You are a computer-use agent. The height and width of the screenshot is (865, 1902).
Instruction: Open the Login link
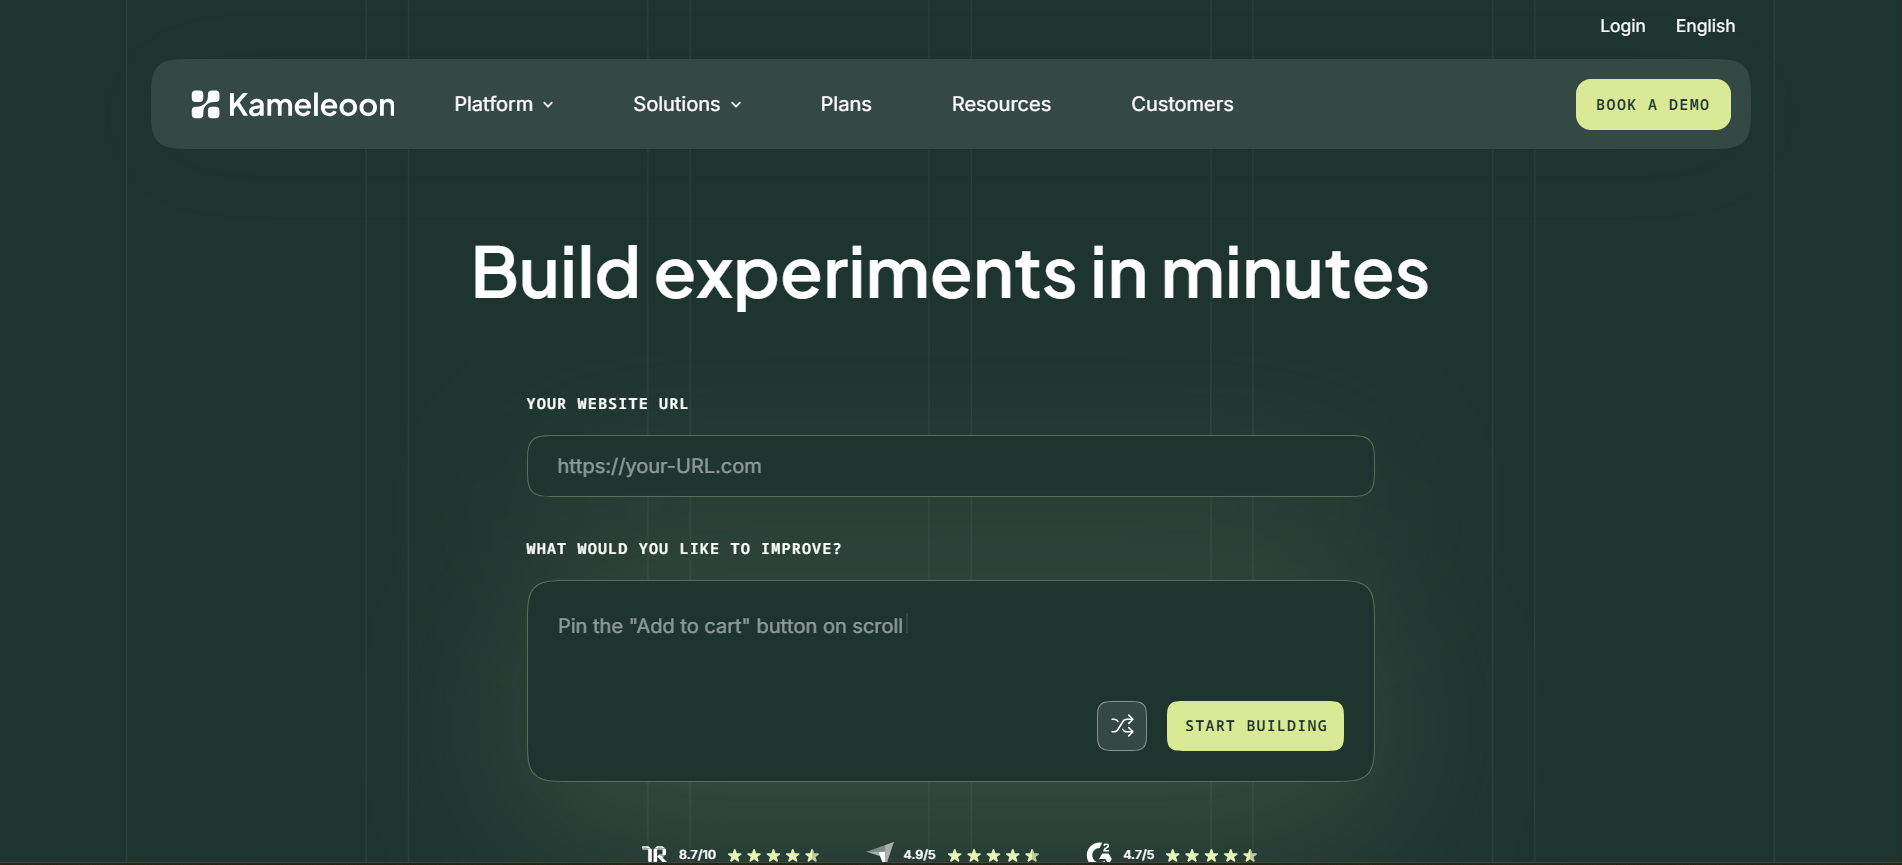[1622, 26]
